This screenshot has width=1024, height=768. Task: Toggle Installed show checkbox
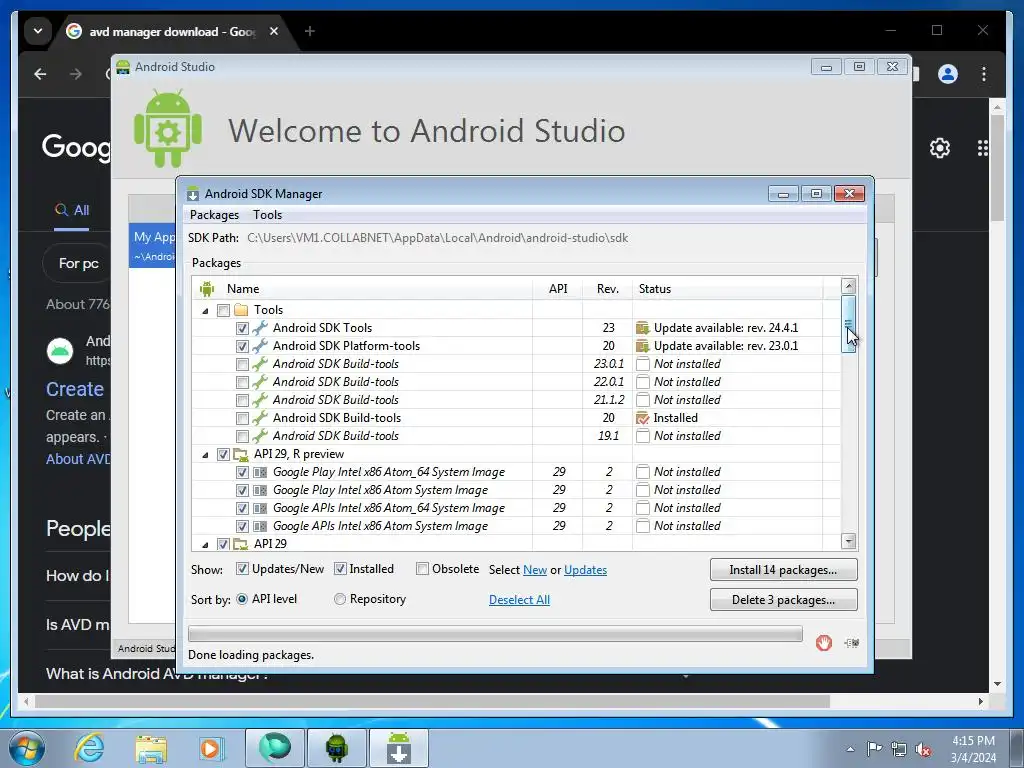pos(340,569)
